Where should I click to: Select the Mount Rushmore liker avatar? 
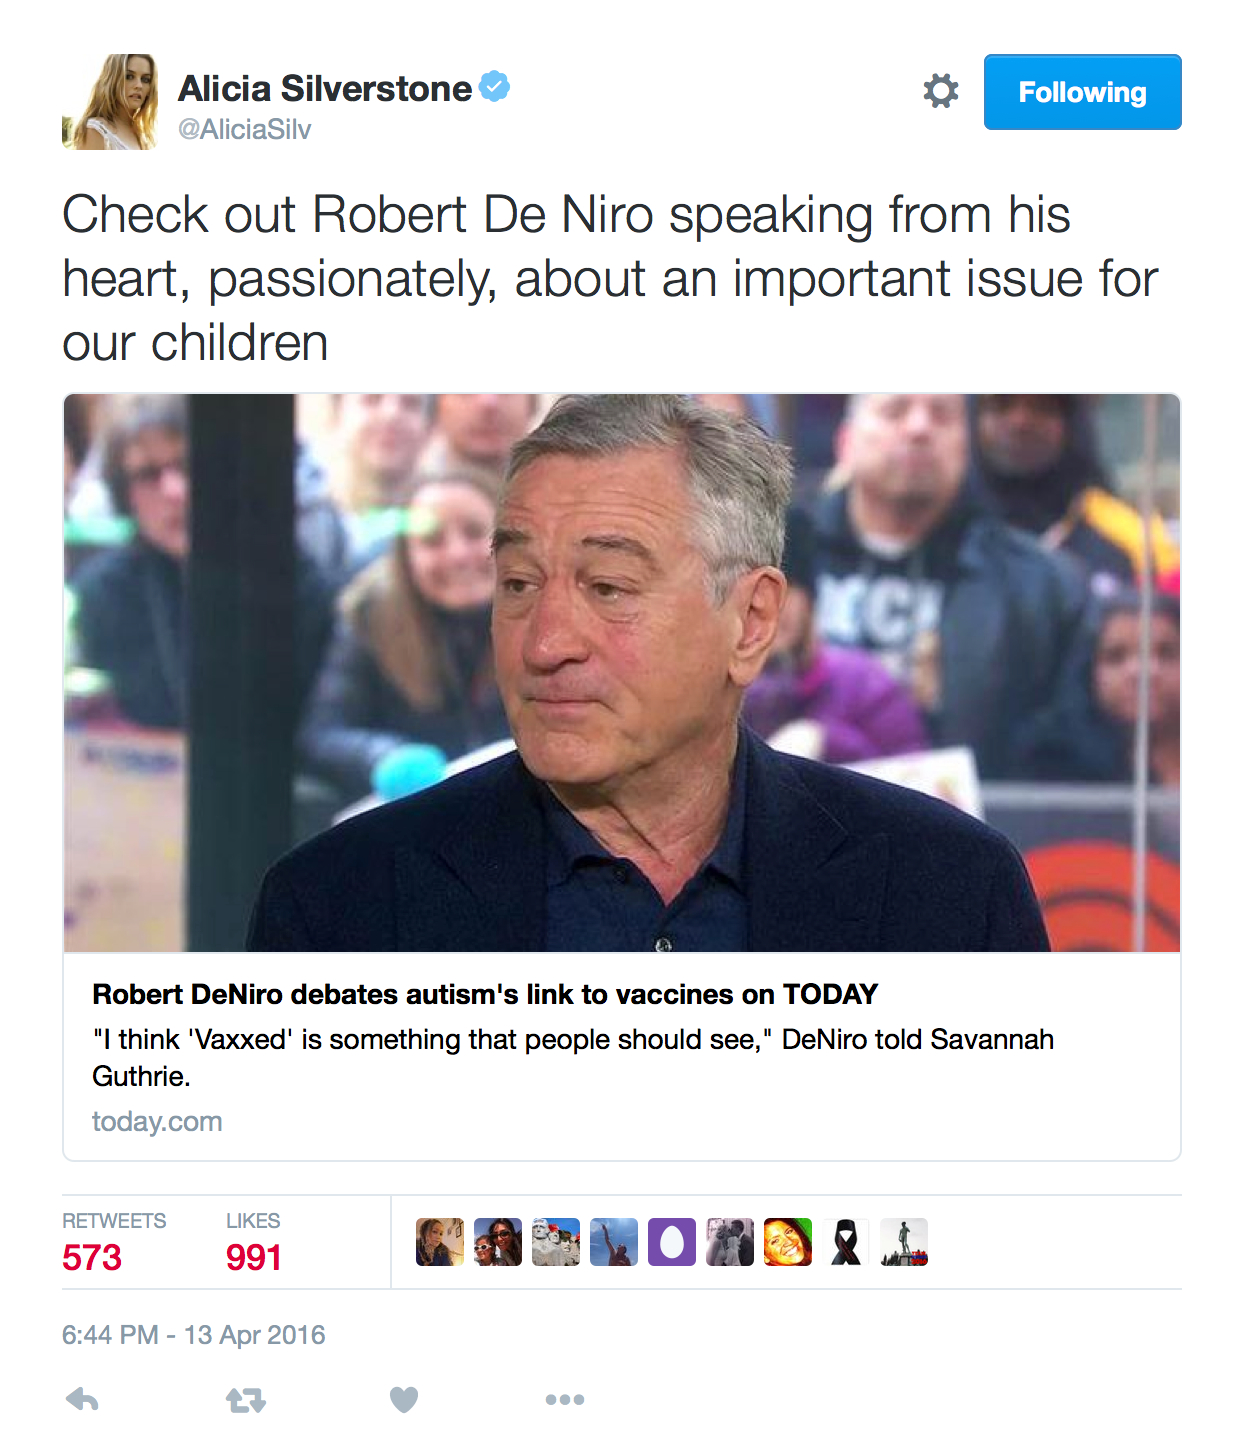556,1242
